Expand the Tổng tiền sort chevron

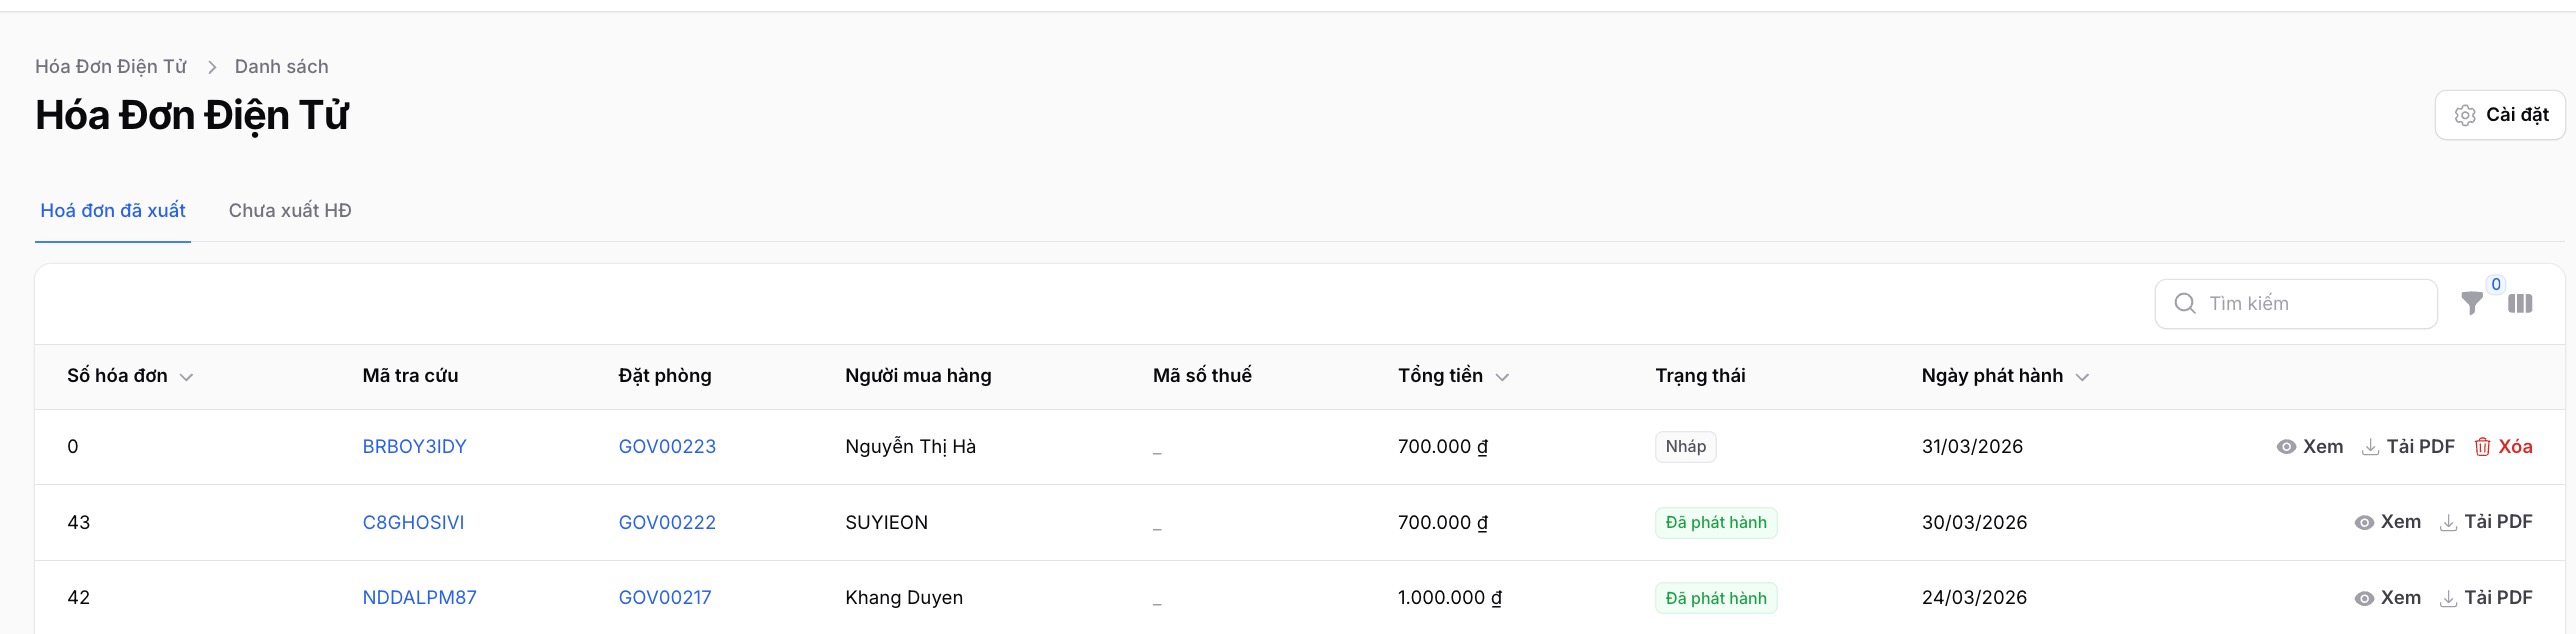[1501, 377]
